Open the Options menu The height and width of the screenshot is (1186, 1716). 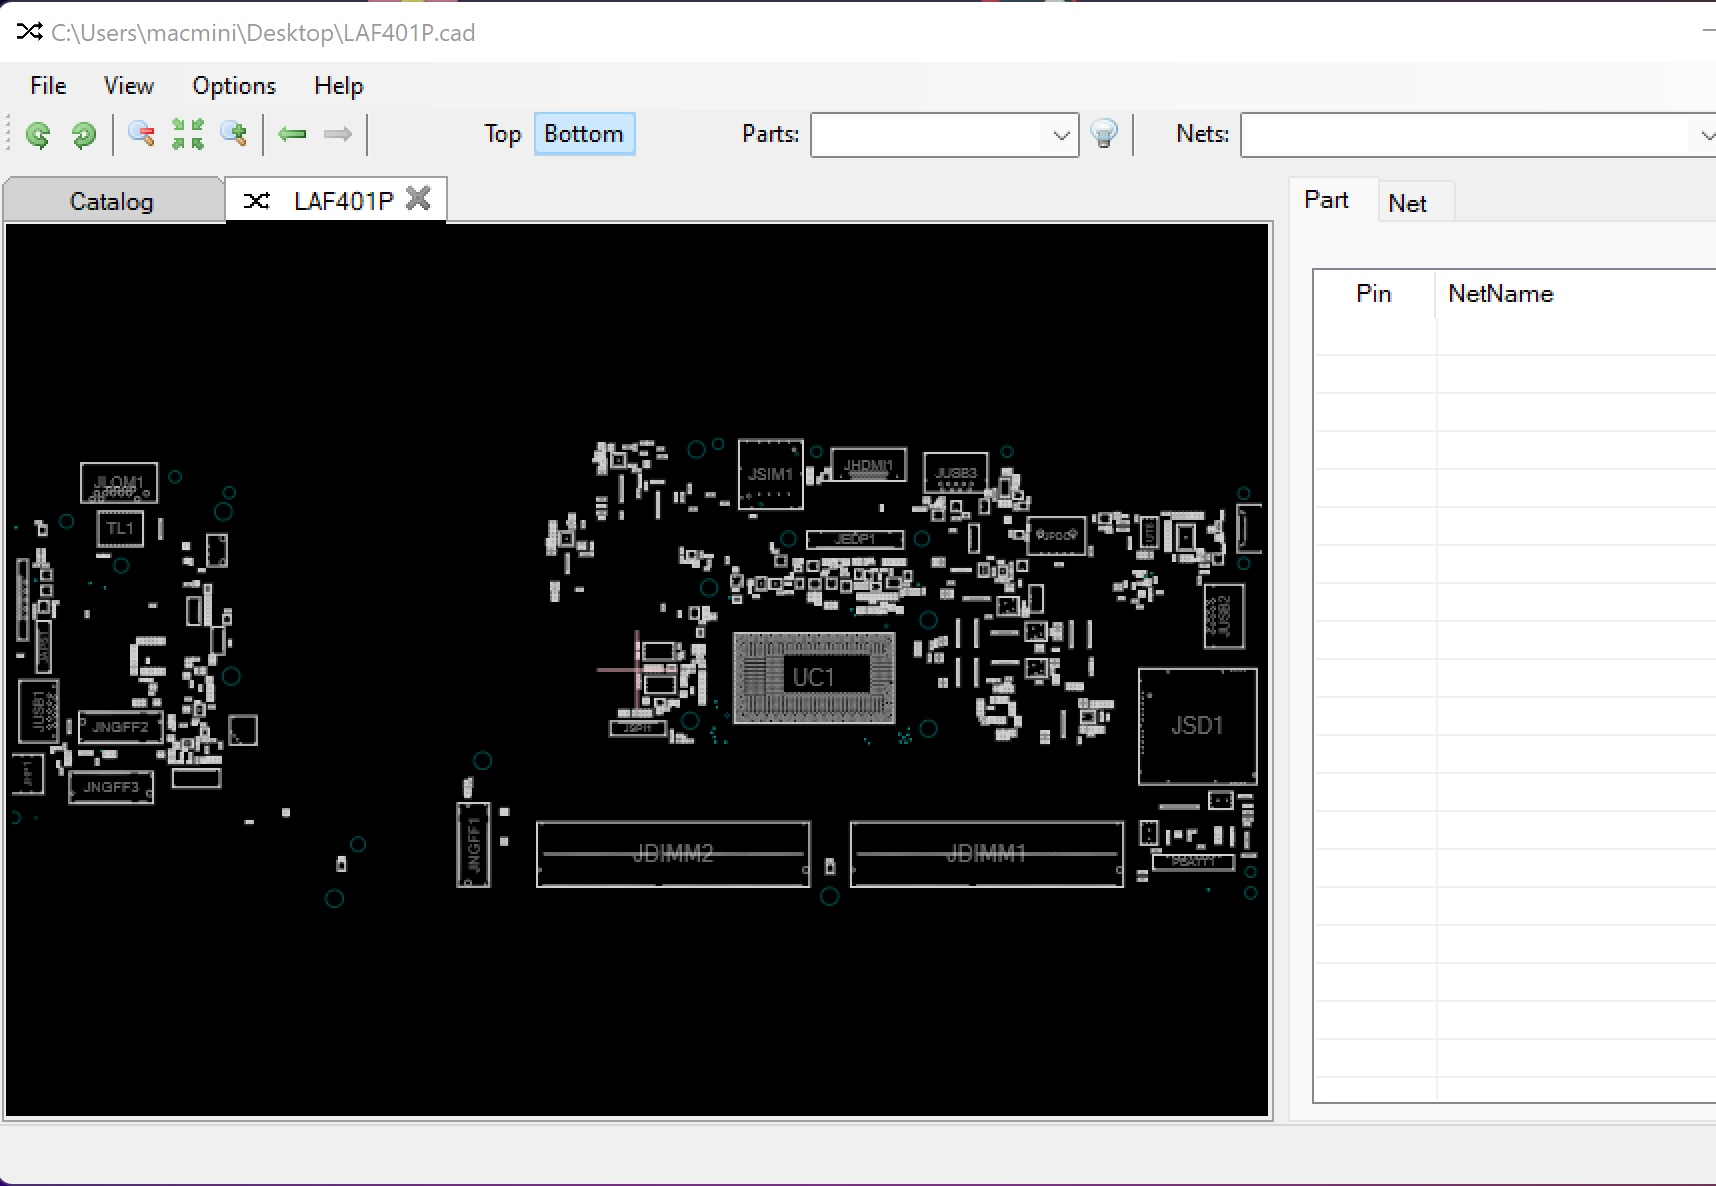234,85
